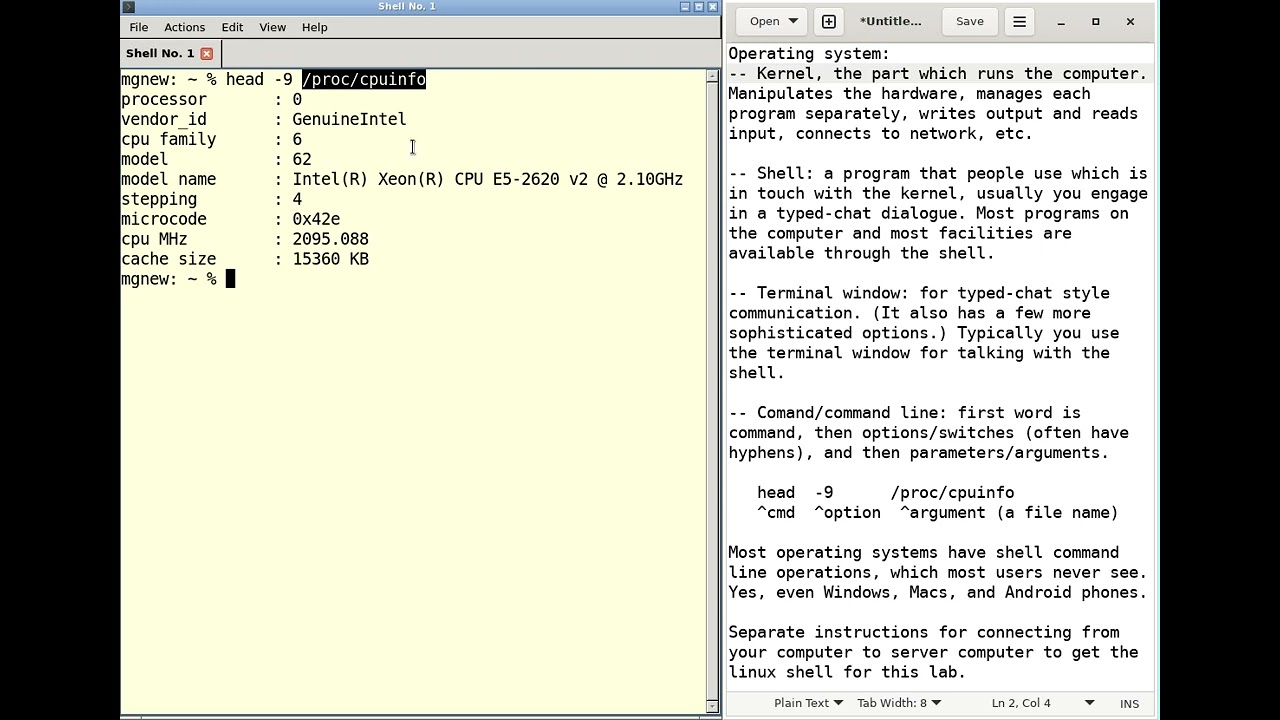This screenshot has height=720, width=1280.
Task: Click the 'stepping : 4' line
Action: [x=211, y=199]
